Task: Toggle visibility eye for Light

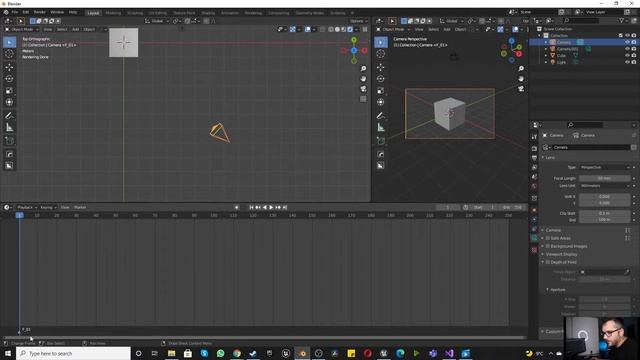Action: 627,62
